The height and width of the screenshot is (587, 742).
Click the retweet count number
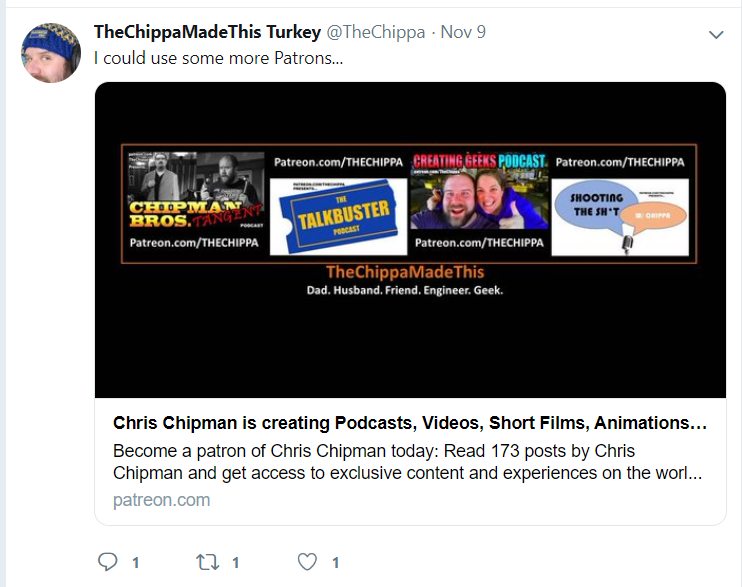[x=235, y=562]
